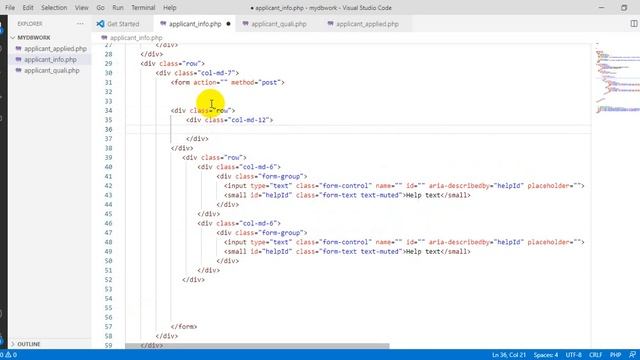
Task: Click the Ln 36, Col 21 status item
Action: 509,355
